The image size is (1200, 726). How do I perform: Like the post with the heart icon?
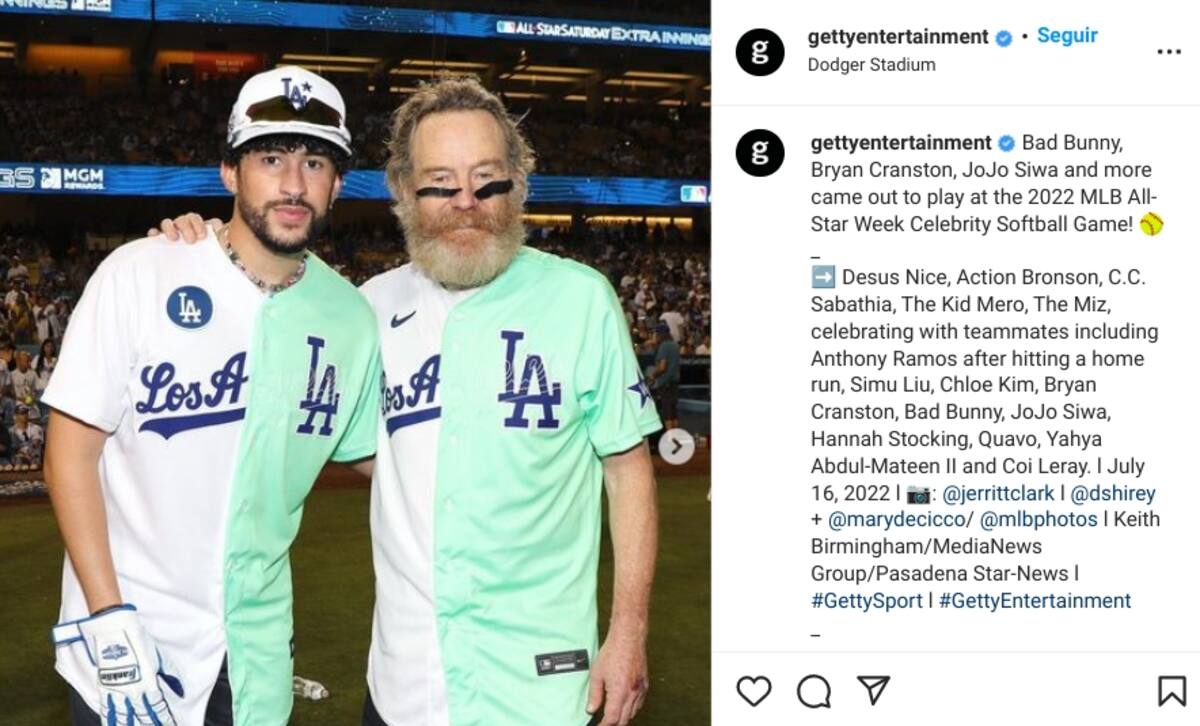click(754, 691)
